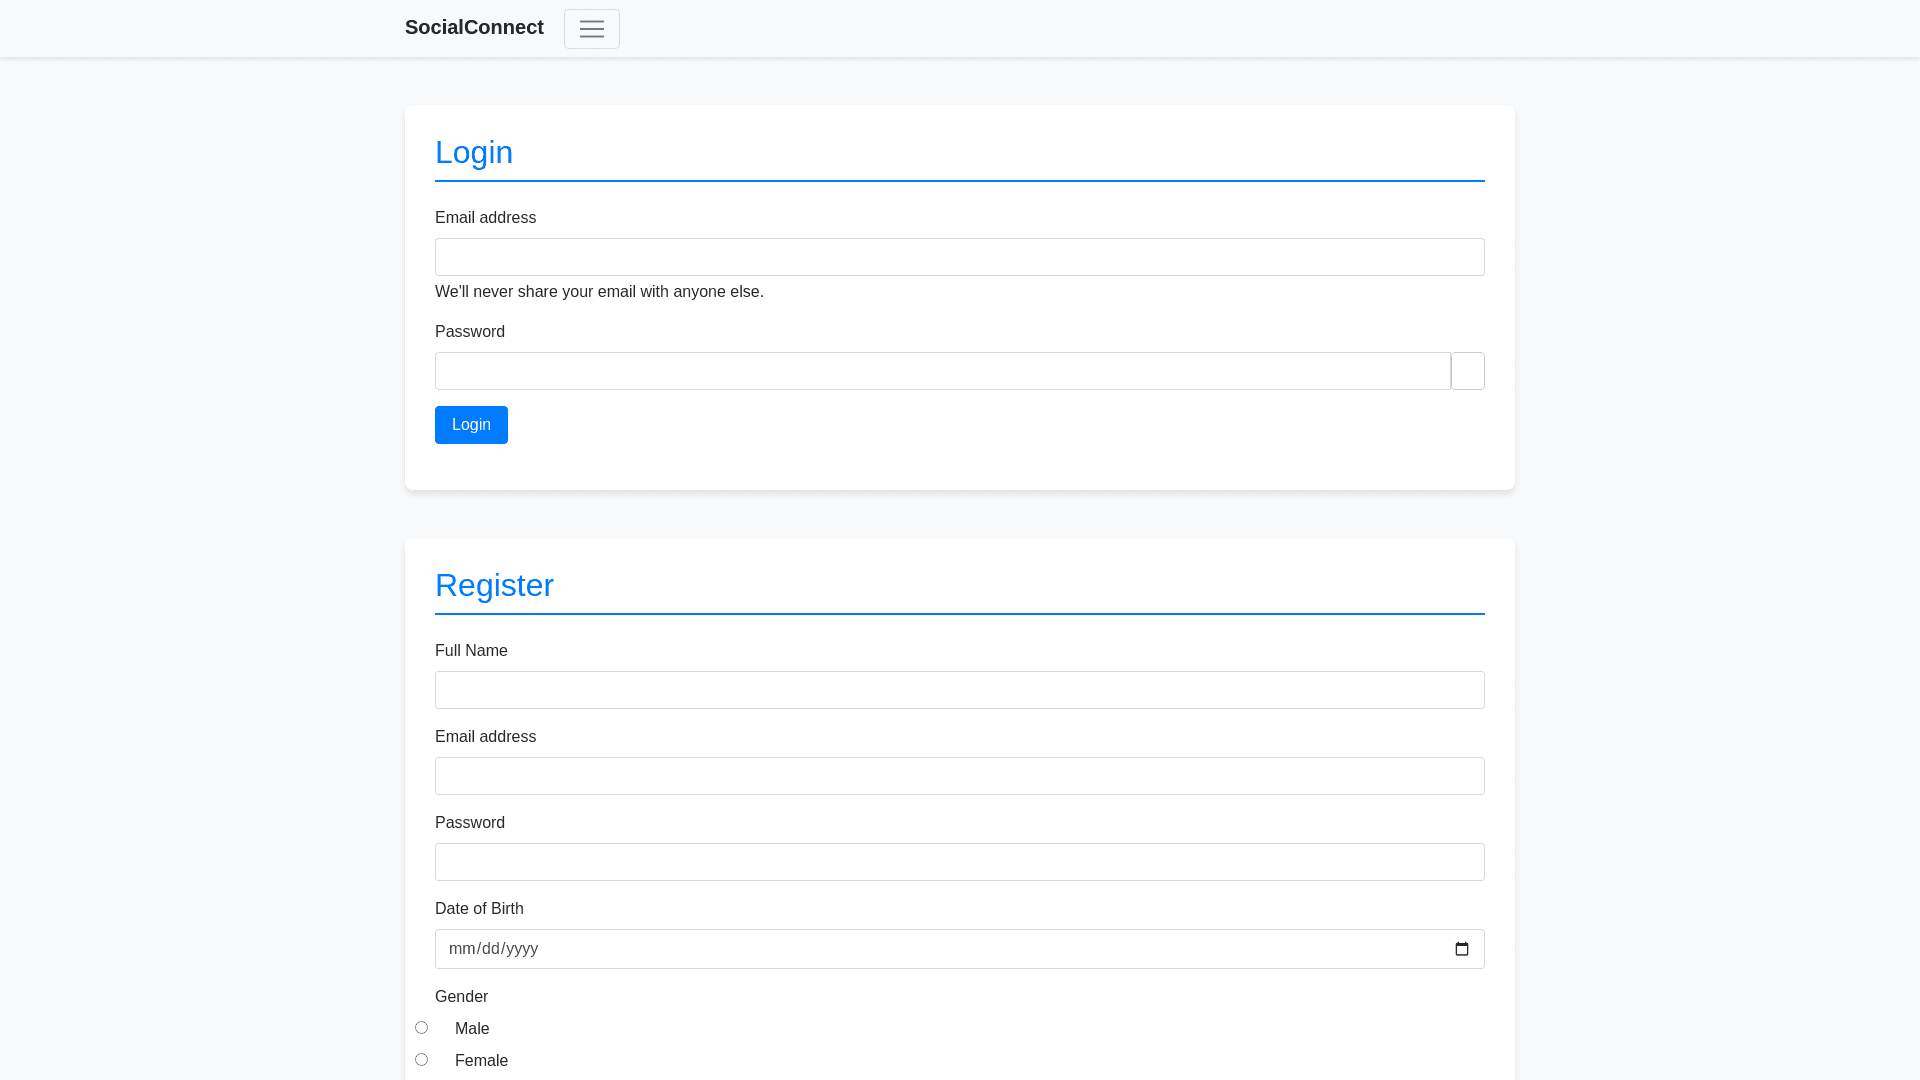Open the Date of Birth calendar picker
Image resolution: width=1920 pixels, height=1080 pixels.
(1461, 949)
